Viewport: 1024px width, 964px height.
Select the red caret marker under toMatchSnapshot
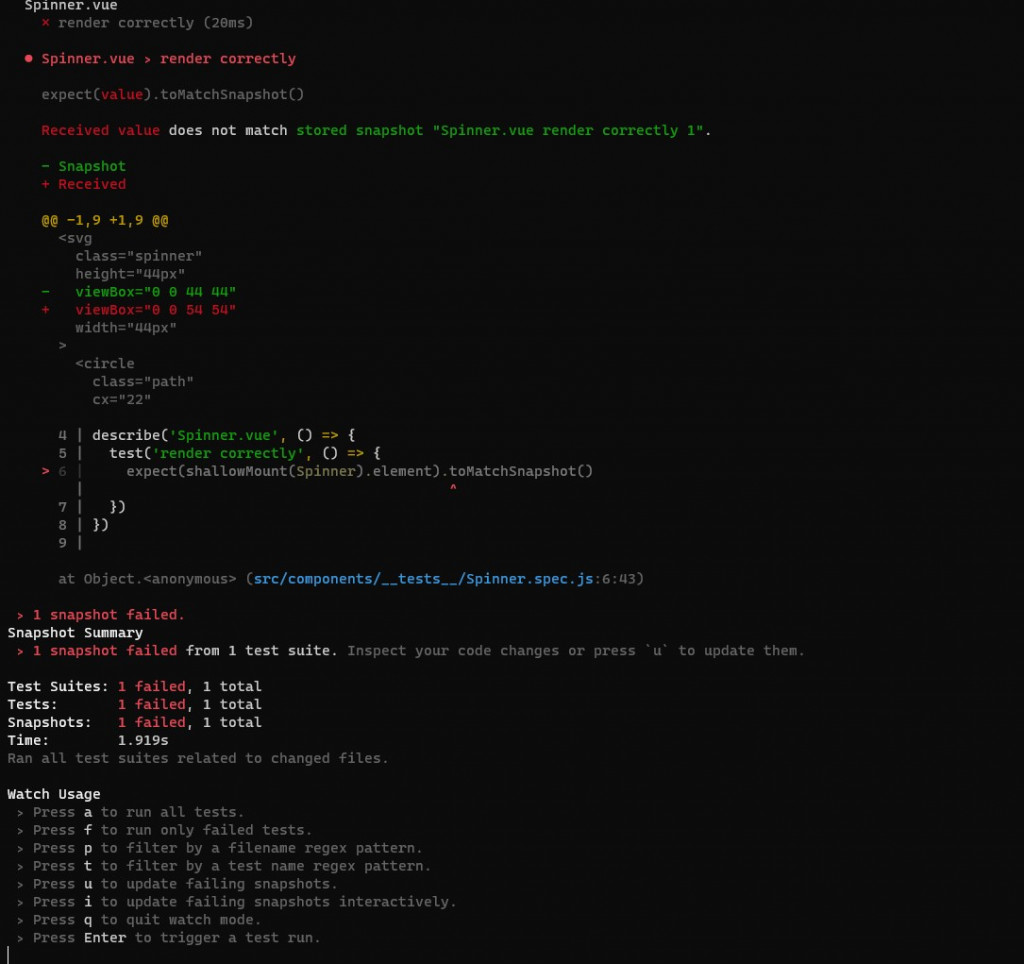[453, 488]
